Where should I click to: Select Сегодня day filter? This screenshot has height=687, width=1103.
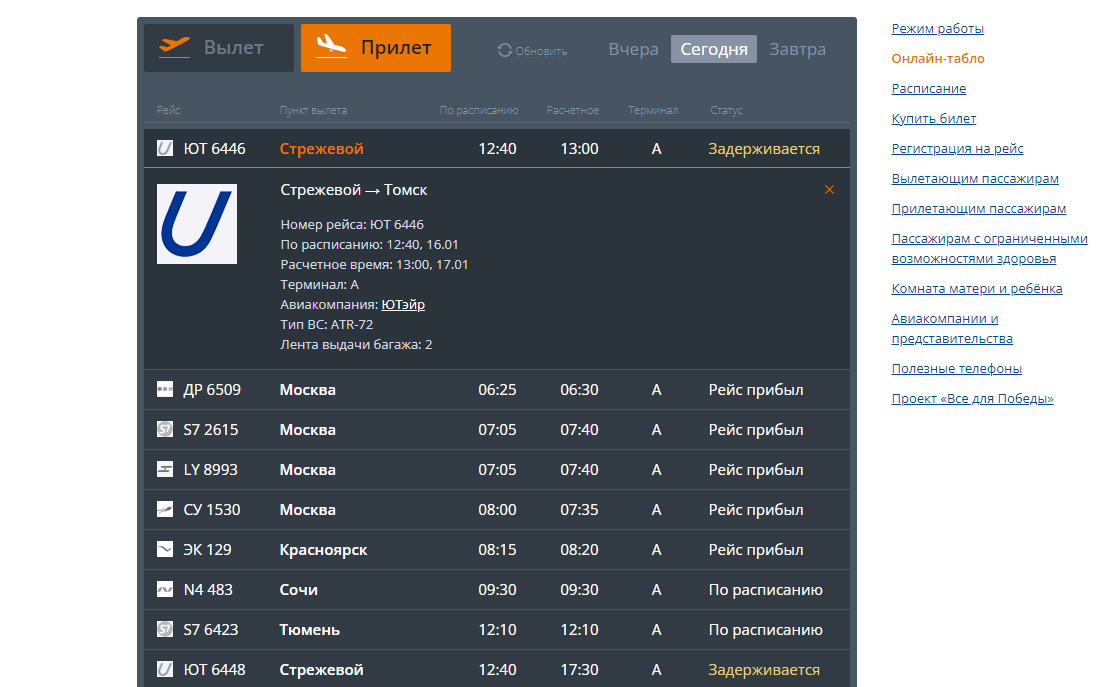713,49
